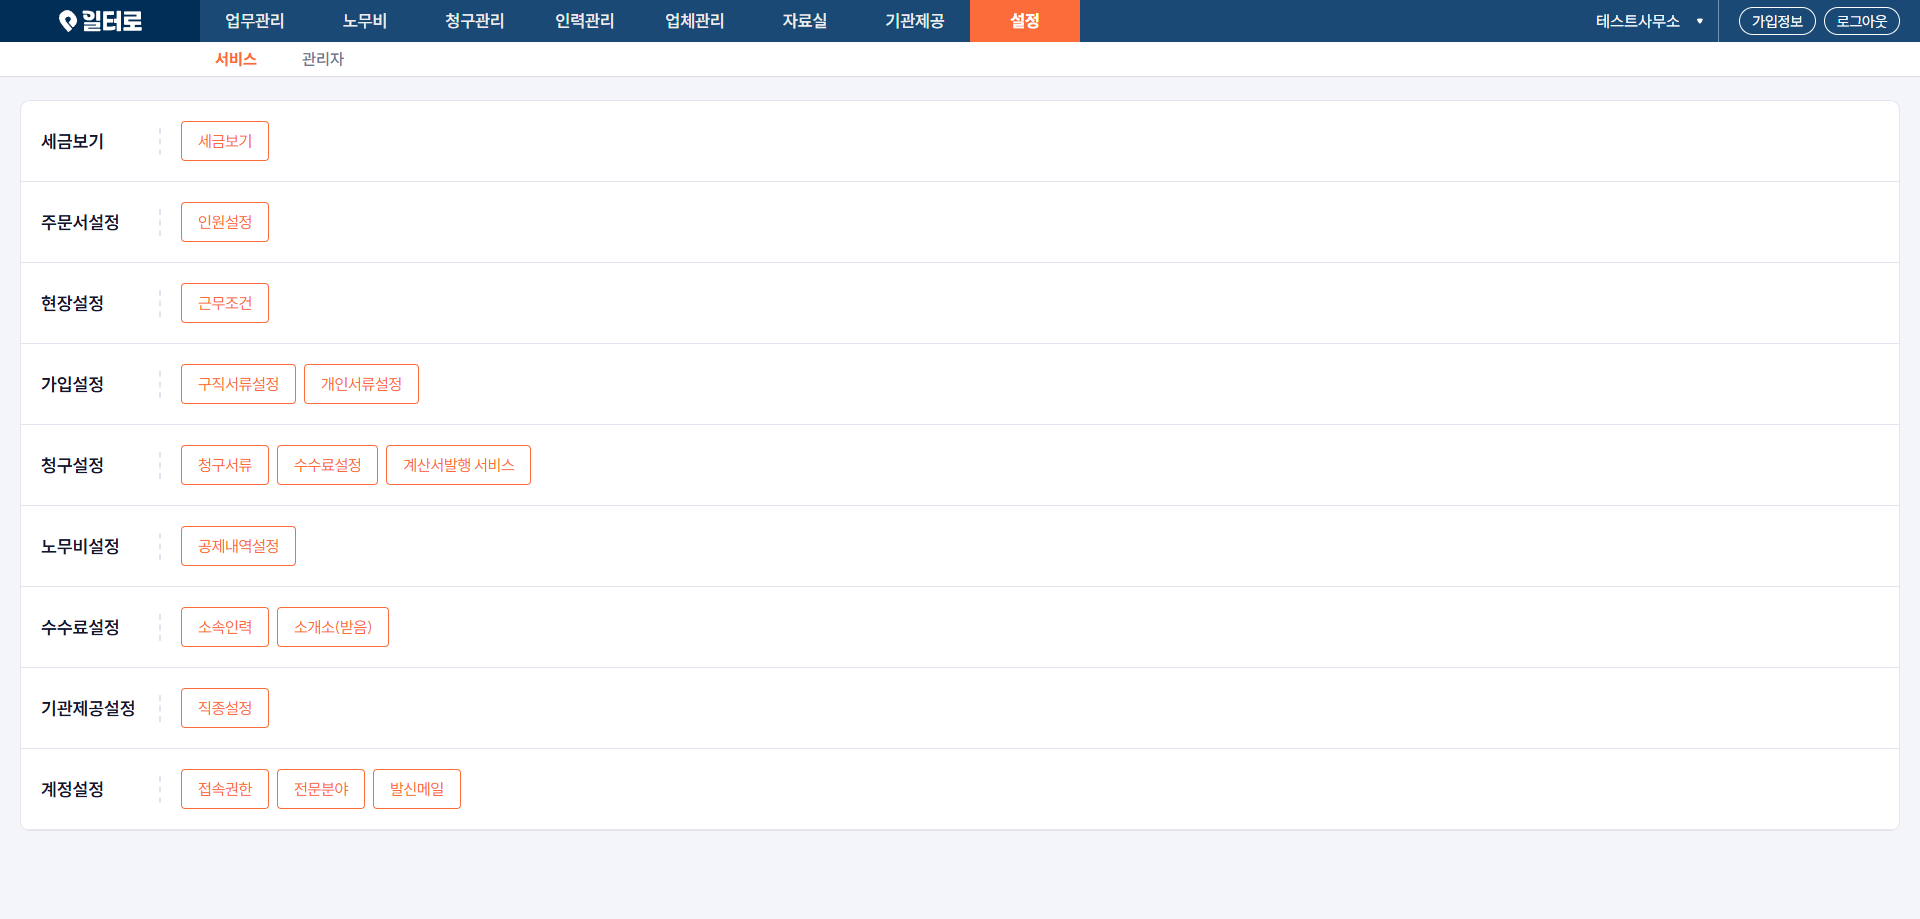Open 공제내역설정 for 노무비설정
The width and height of the screenshot is (1920, 919).
[x=238, y=546]
